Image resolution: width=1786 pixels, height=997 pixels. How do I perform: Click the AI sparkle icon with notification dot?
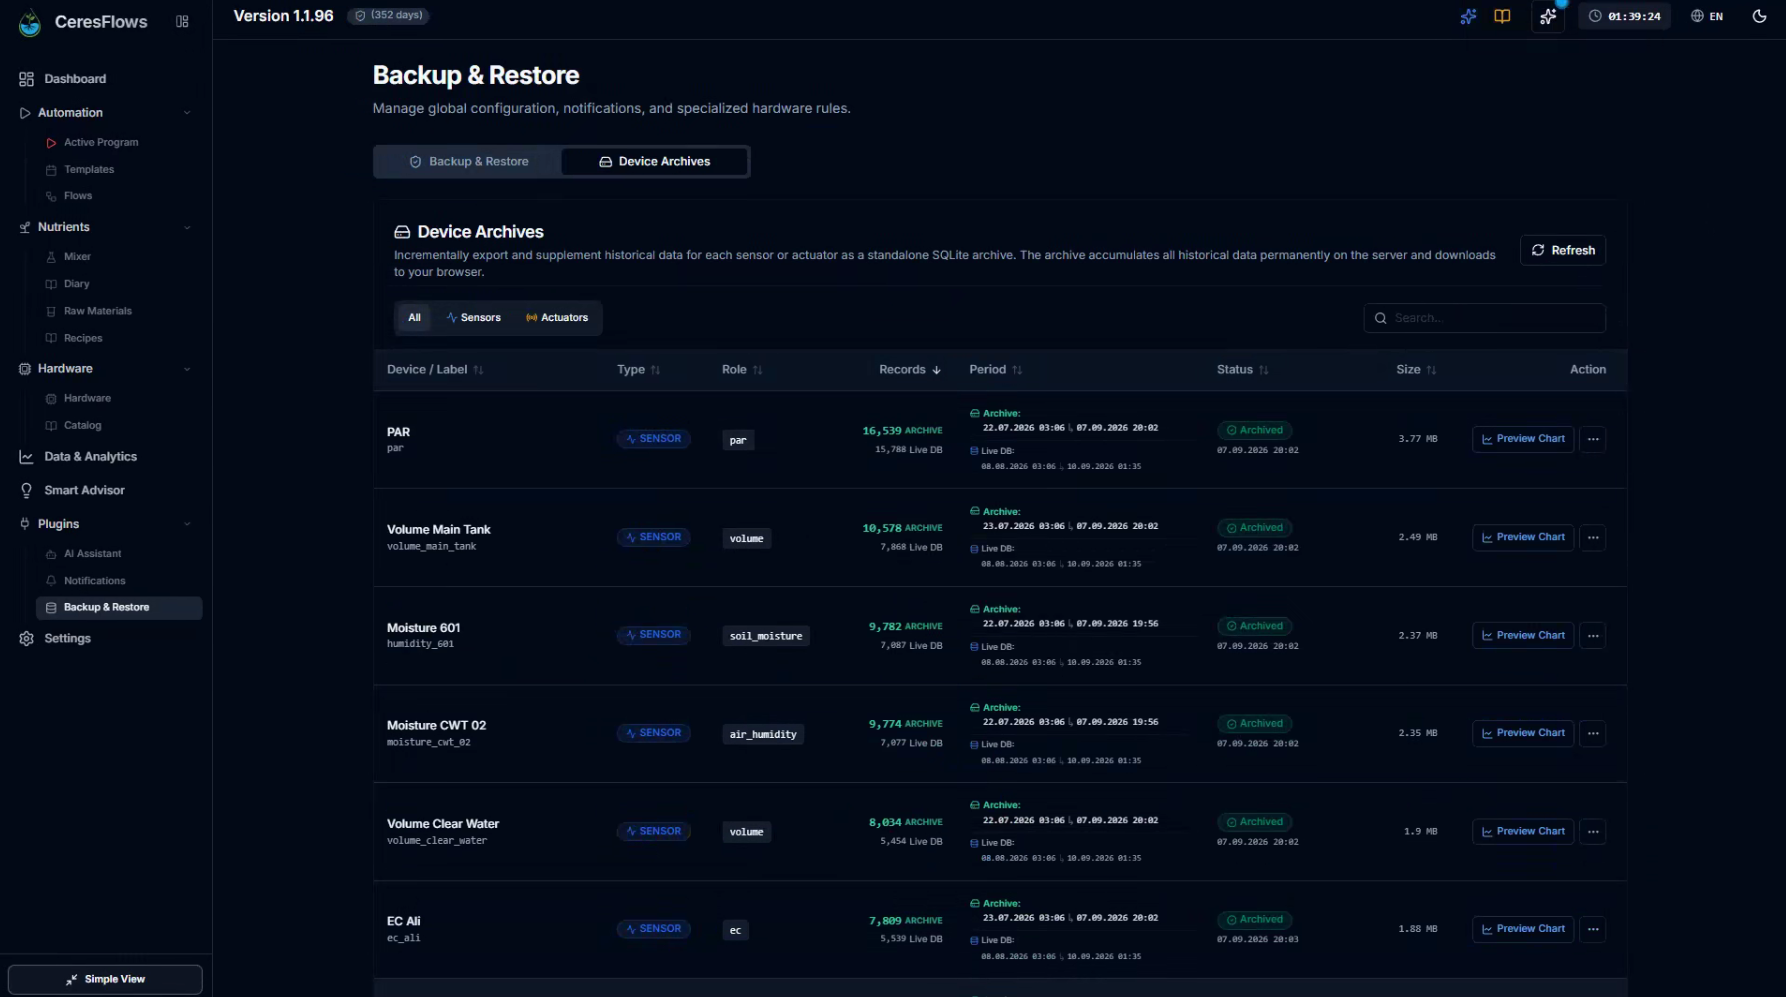1548,16
